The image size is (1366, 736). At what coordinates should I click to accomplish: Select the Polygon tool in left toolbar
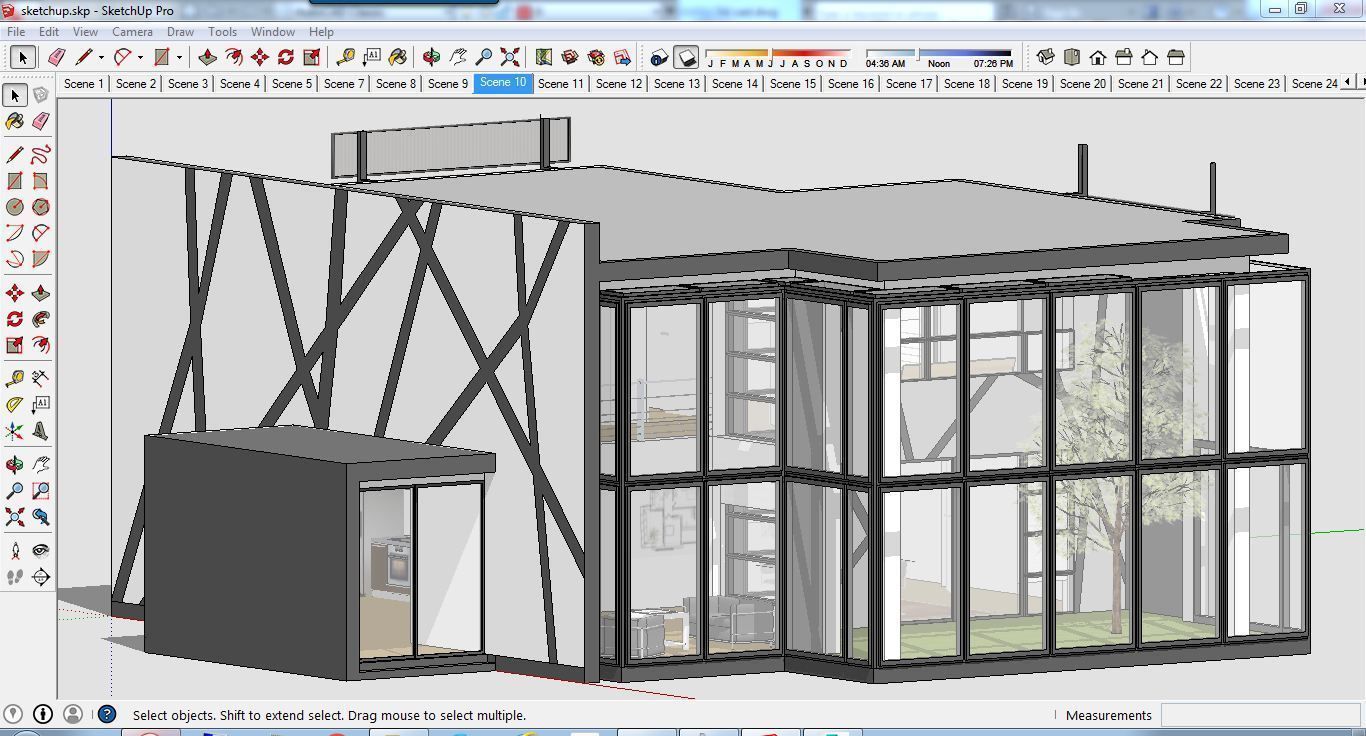coord(40,207)
